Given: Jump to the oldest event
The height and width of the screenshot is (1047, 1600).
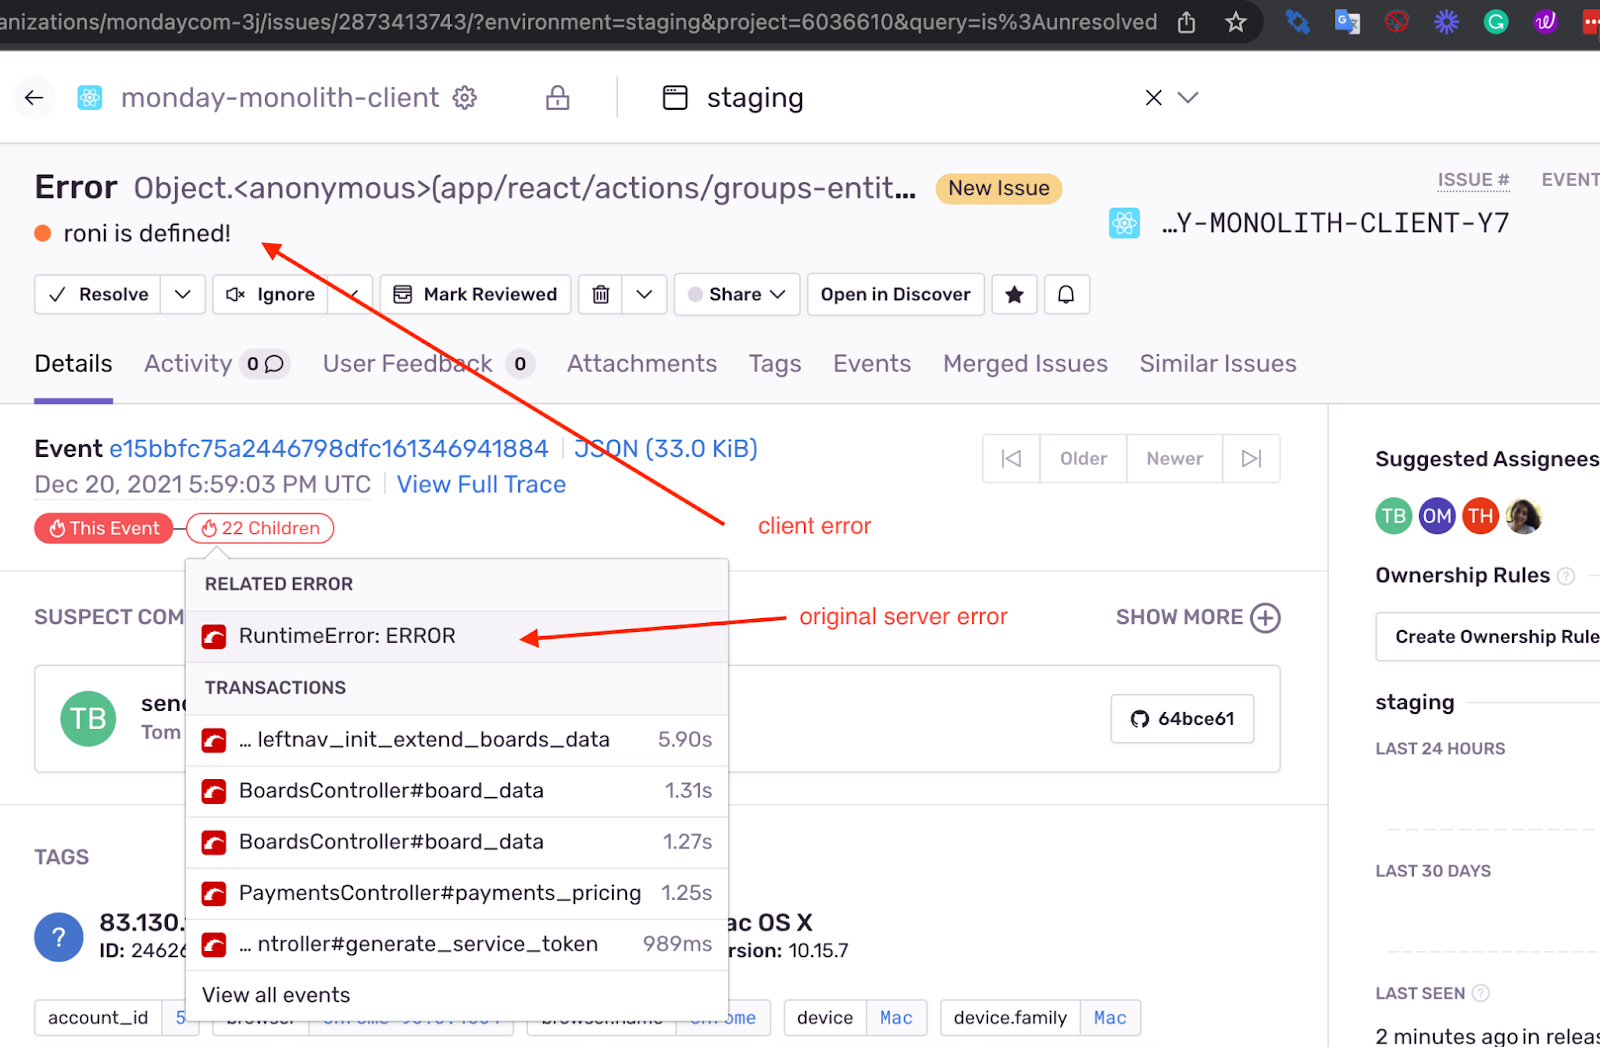Looking at the screenshot, I should [1011, 459].
